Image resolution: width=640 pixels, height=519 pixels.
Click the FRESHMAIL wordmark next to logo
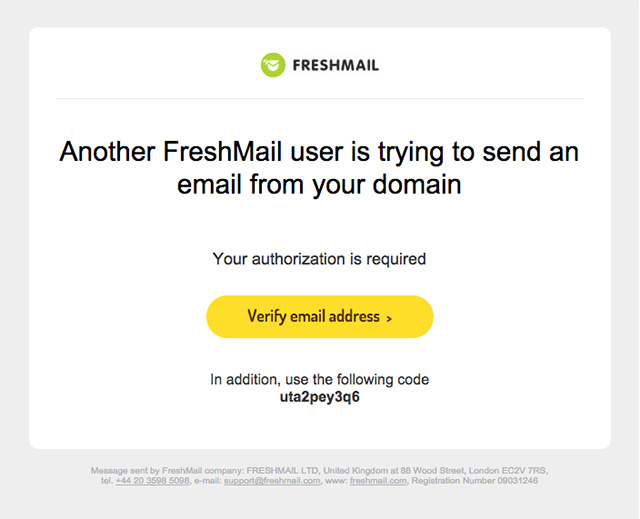pyautogui.click(x=336, y=65)
